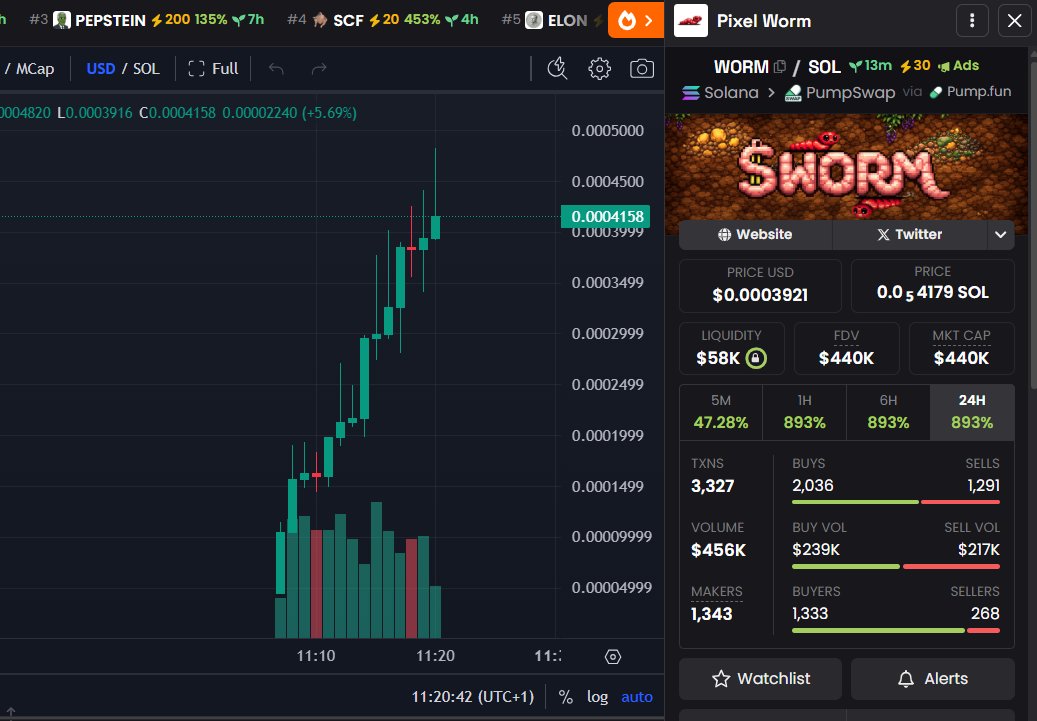
Task: Click the Ads megaphone badge
Action: pos(958,65)
